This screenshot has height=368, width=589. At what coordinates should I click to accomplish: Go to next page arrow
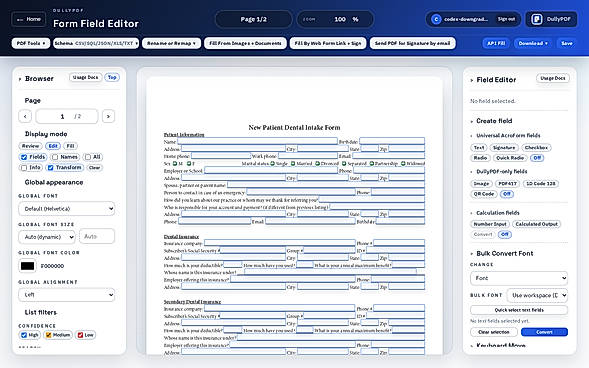[x=108, y=116]
